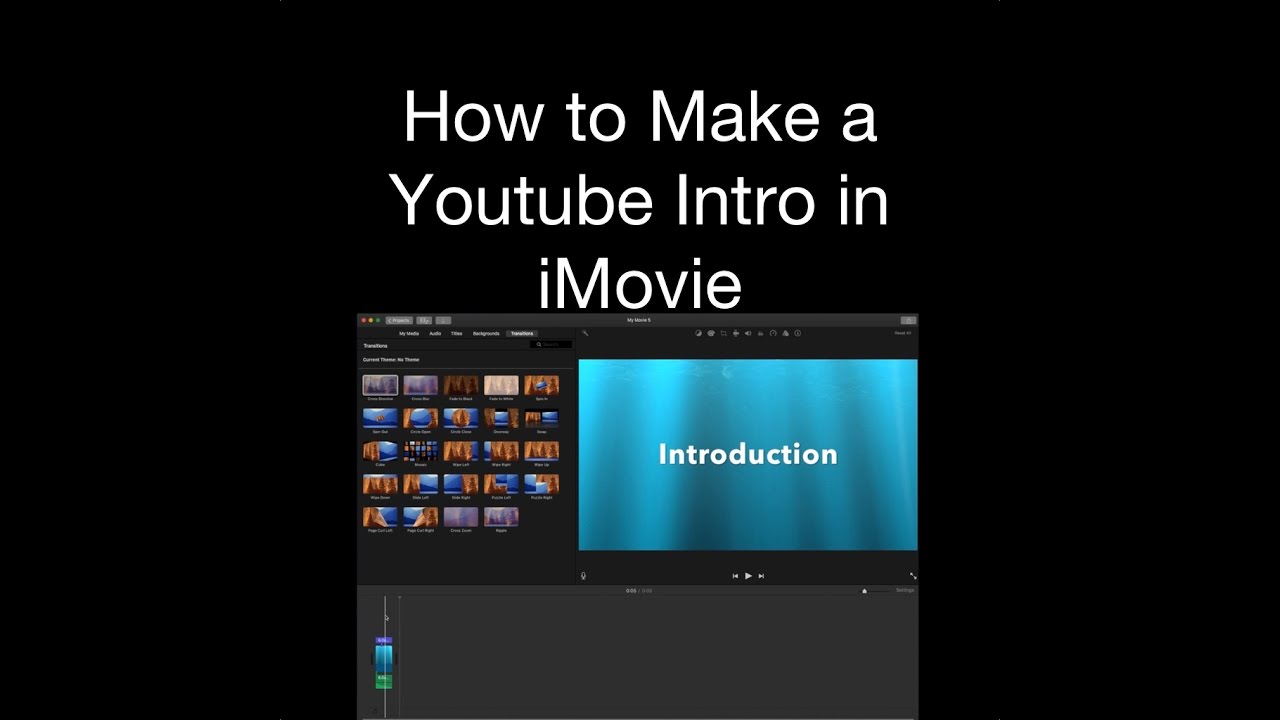
Task: Click the voiceover microphone icon
Action: click(x=583, y=576)
